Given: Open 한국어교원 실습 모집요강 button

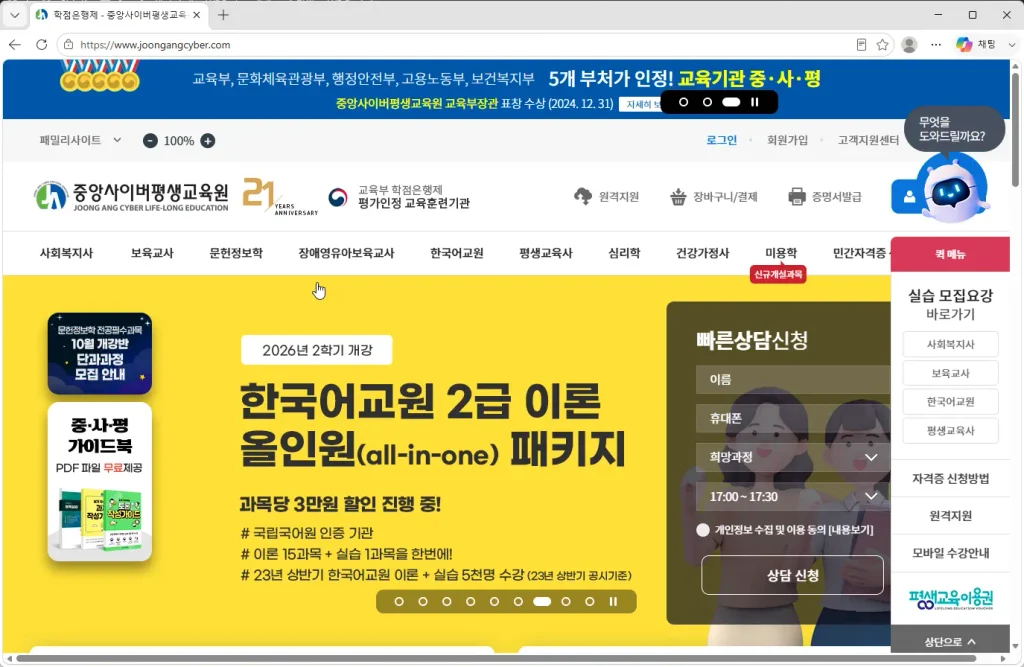Looking at the screenshot, I should pyautogui.click(x=950, y=402).
